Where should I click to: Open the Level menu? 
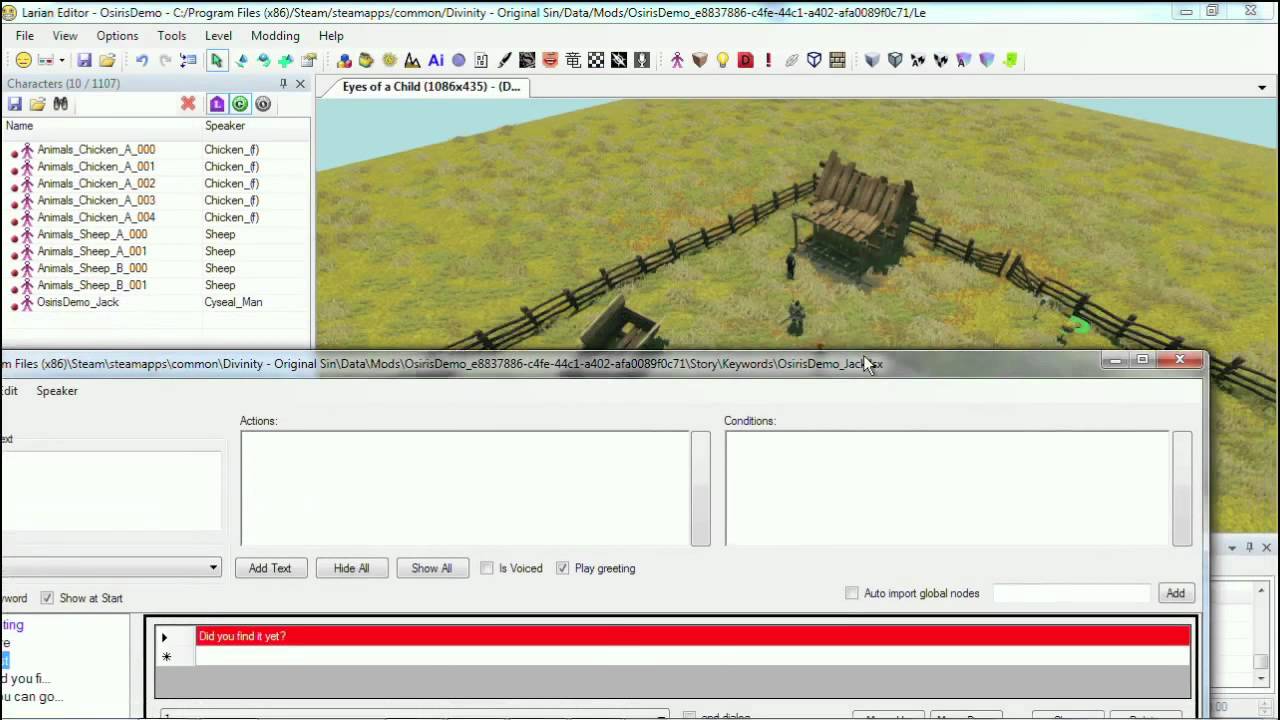tap(218, 36)
